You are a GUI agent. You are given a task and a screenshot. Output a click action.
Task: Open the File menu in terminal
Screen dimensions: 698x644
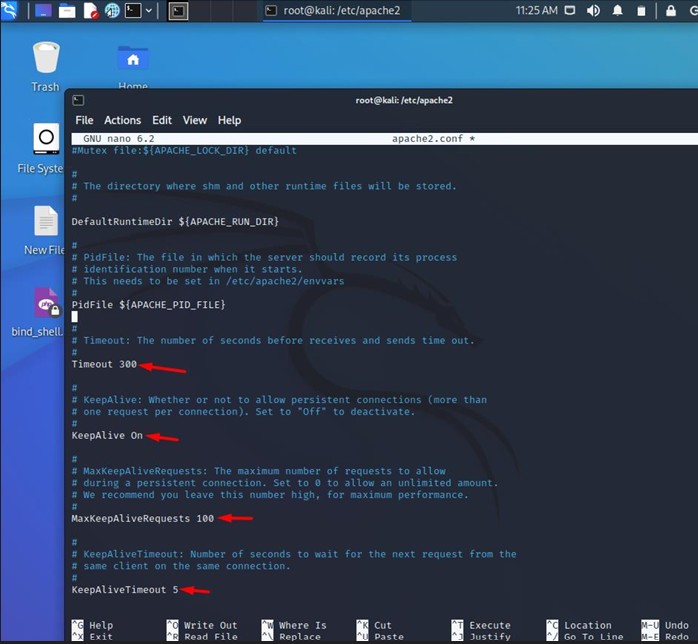click(84, 120)
